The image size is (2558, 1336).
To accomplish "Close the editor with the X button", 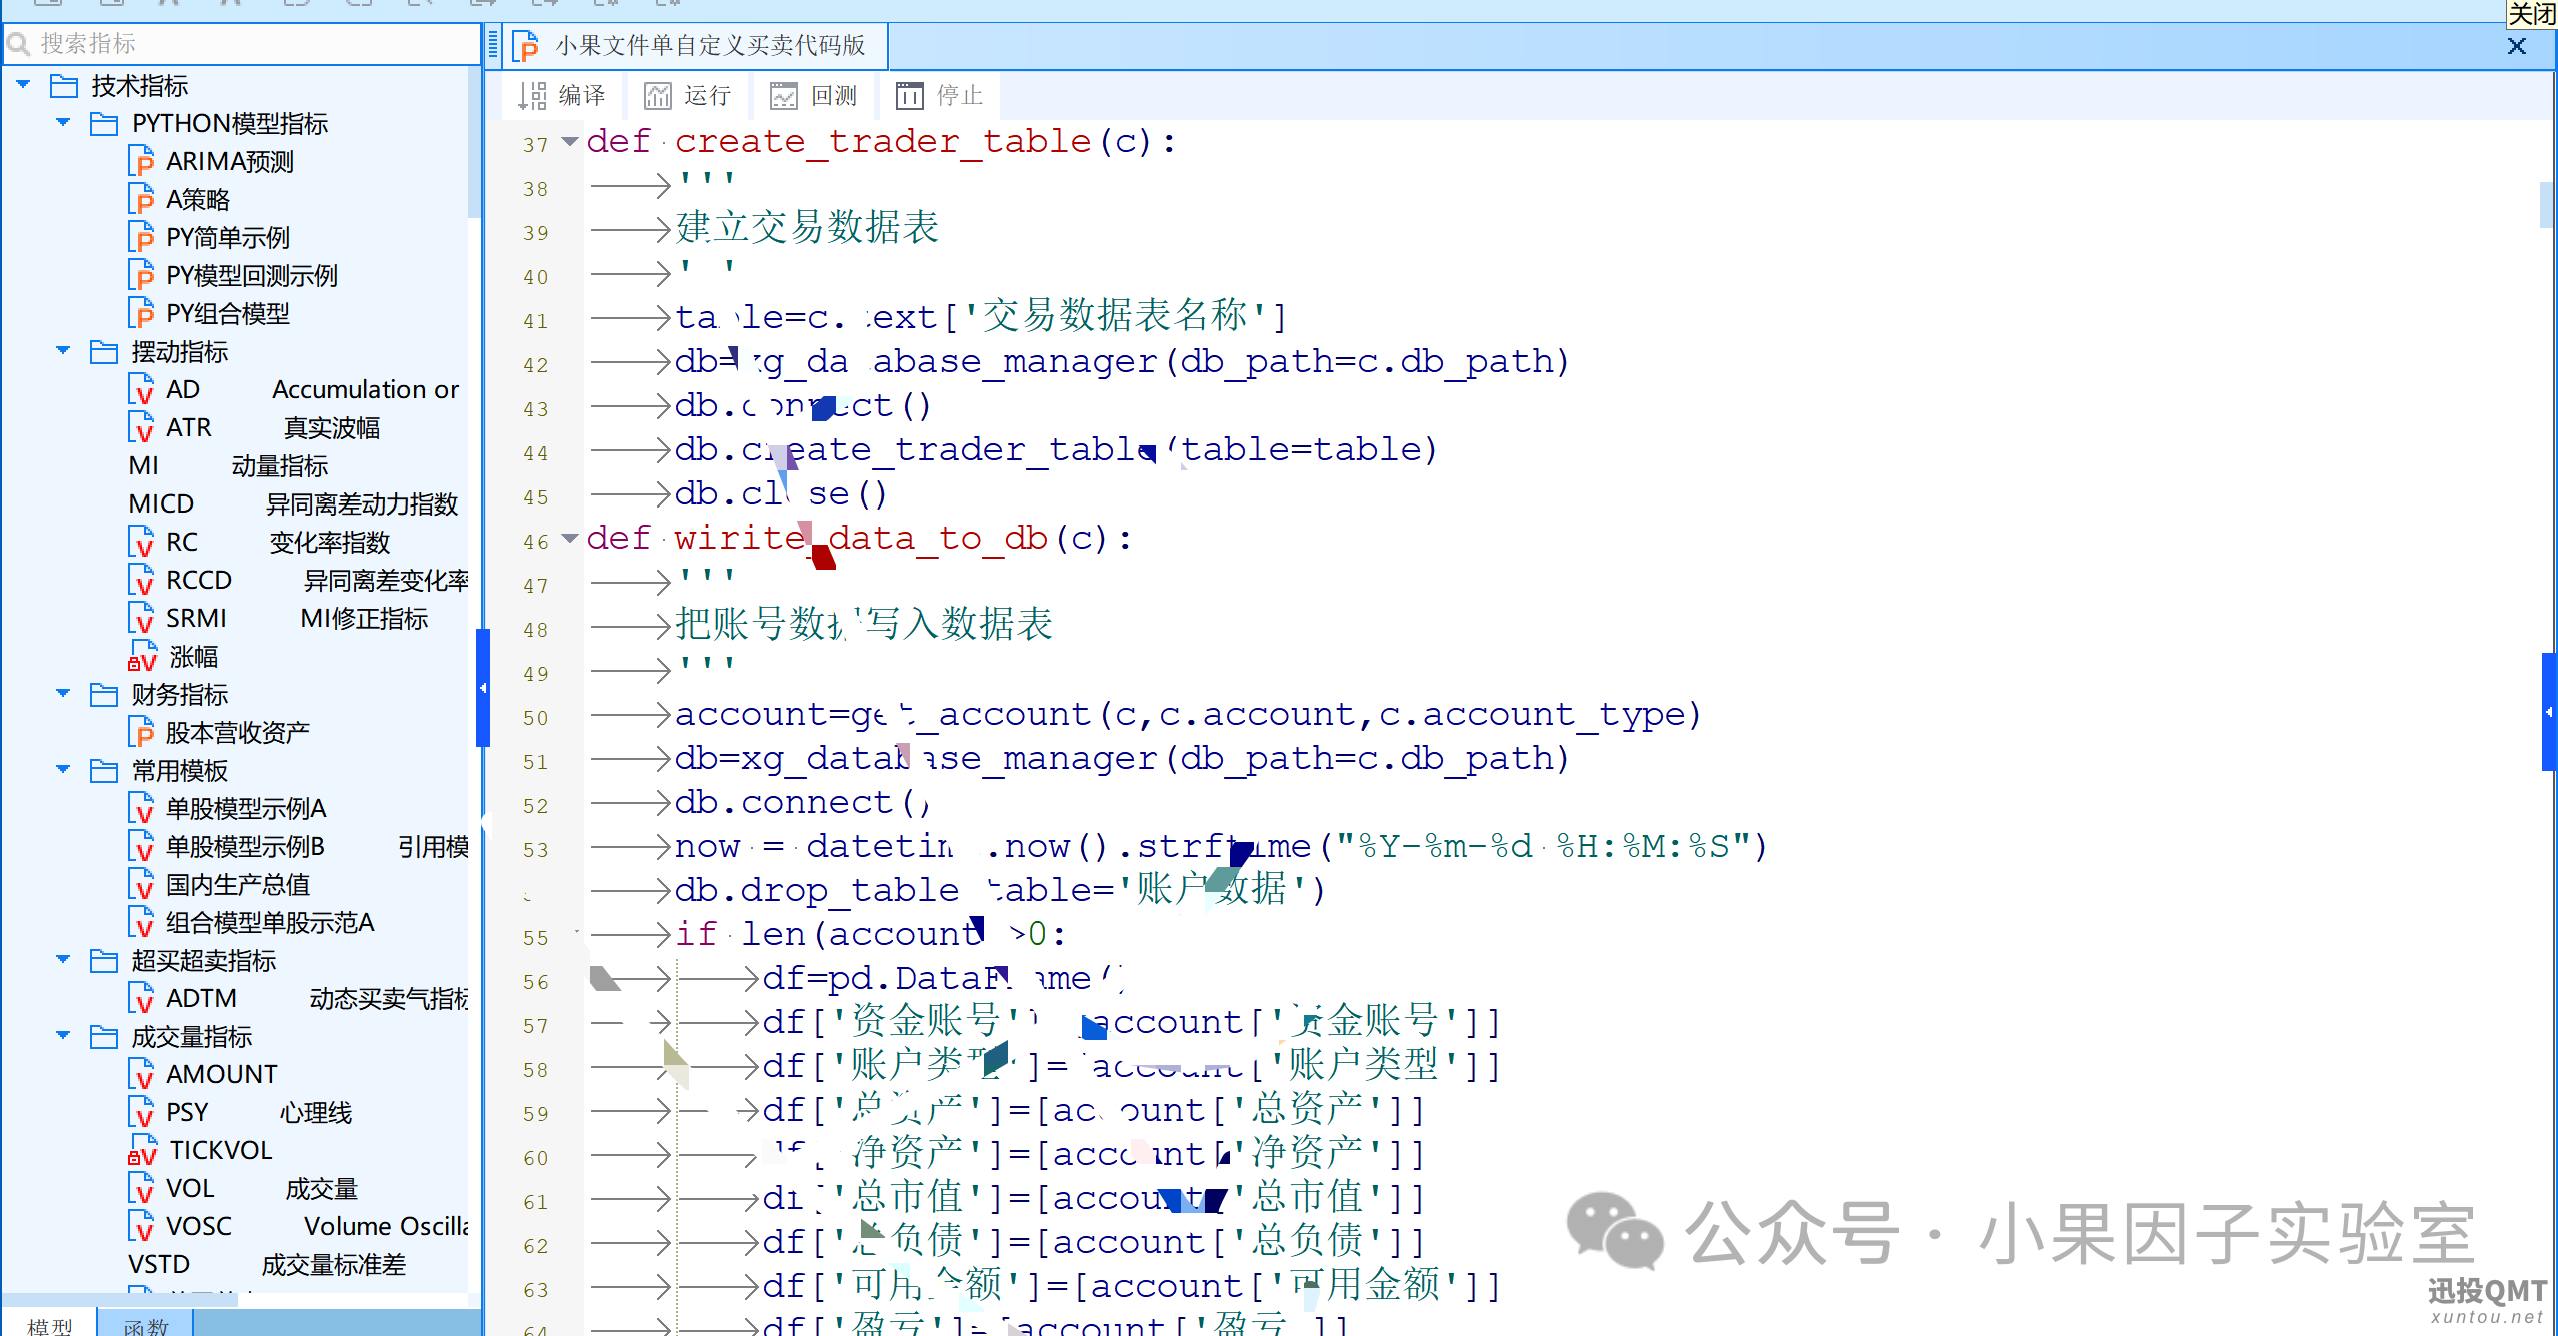I will [2516, 46].
